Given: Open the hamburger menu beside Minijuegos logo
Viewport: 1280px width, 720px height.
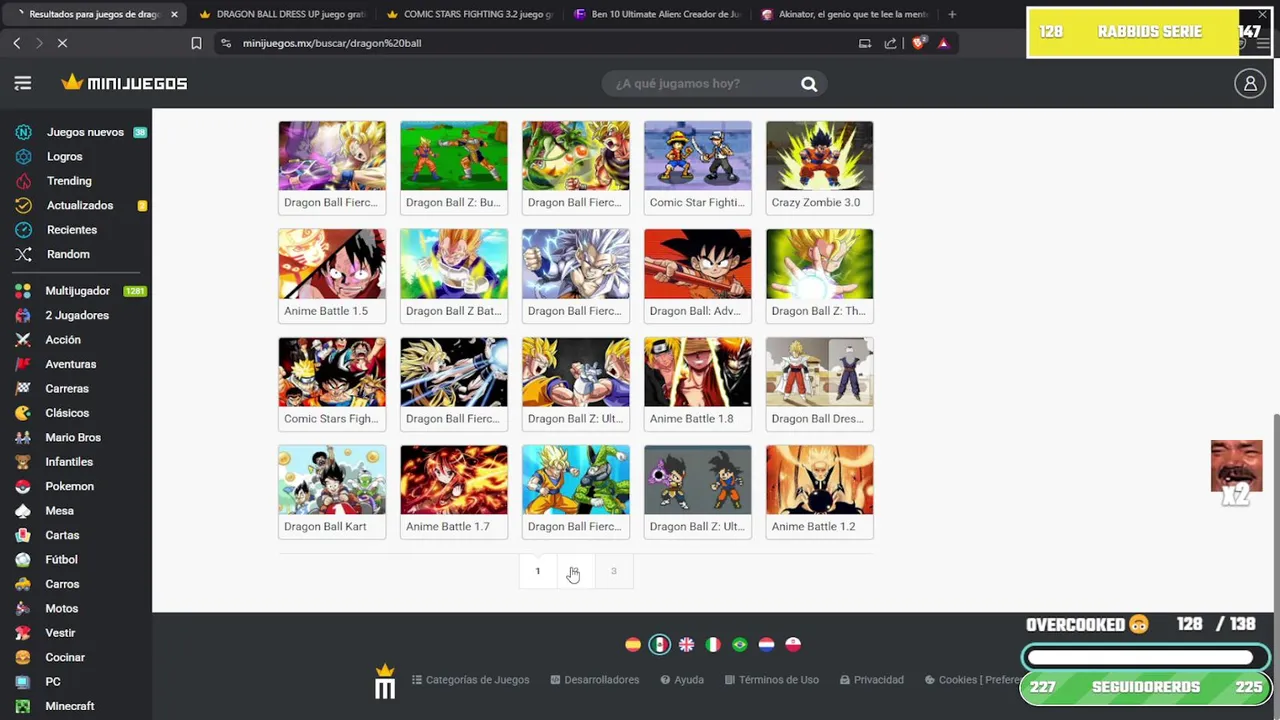Looking at the screenshot, I should point(23,84).
